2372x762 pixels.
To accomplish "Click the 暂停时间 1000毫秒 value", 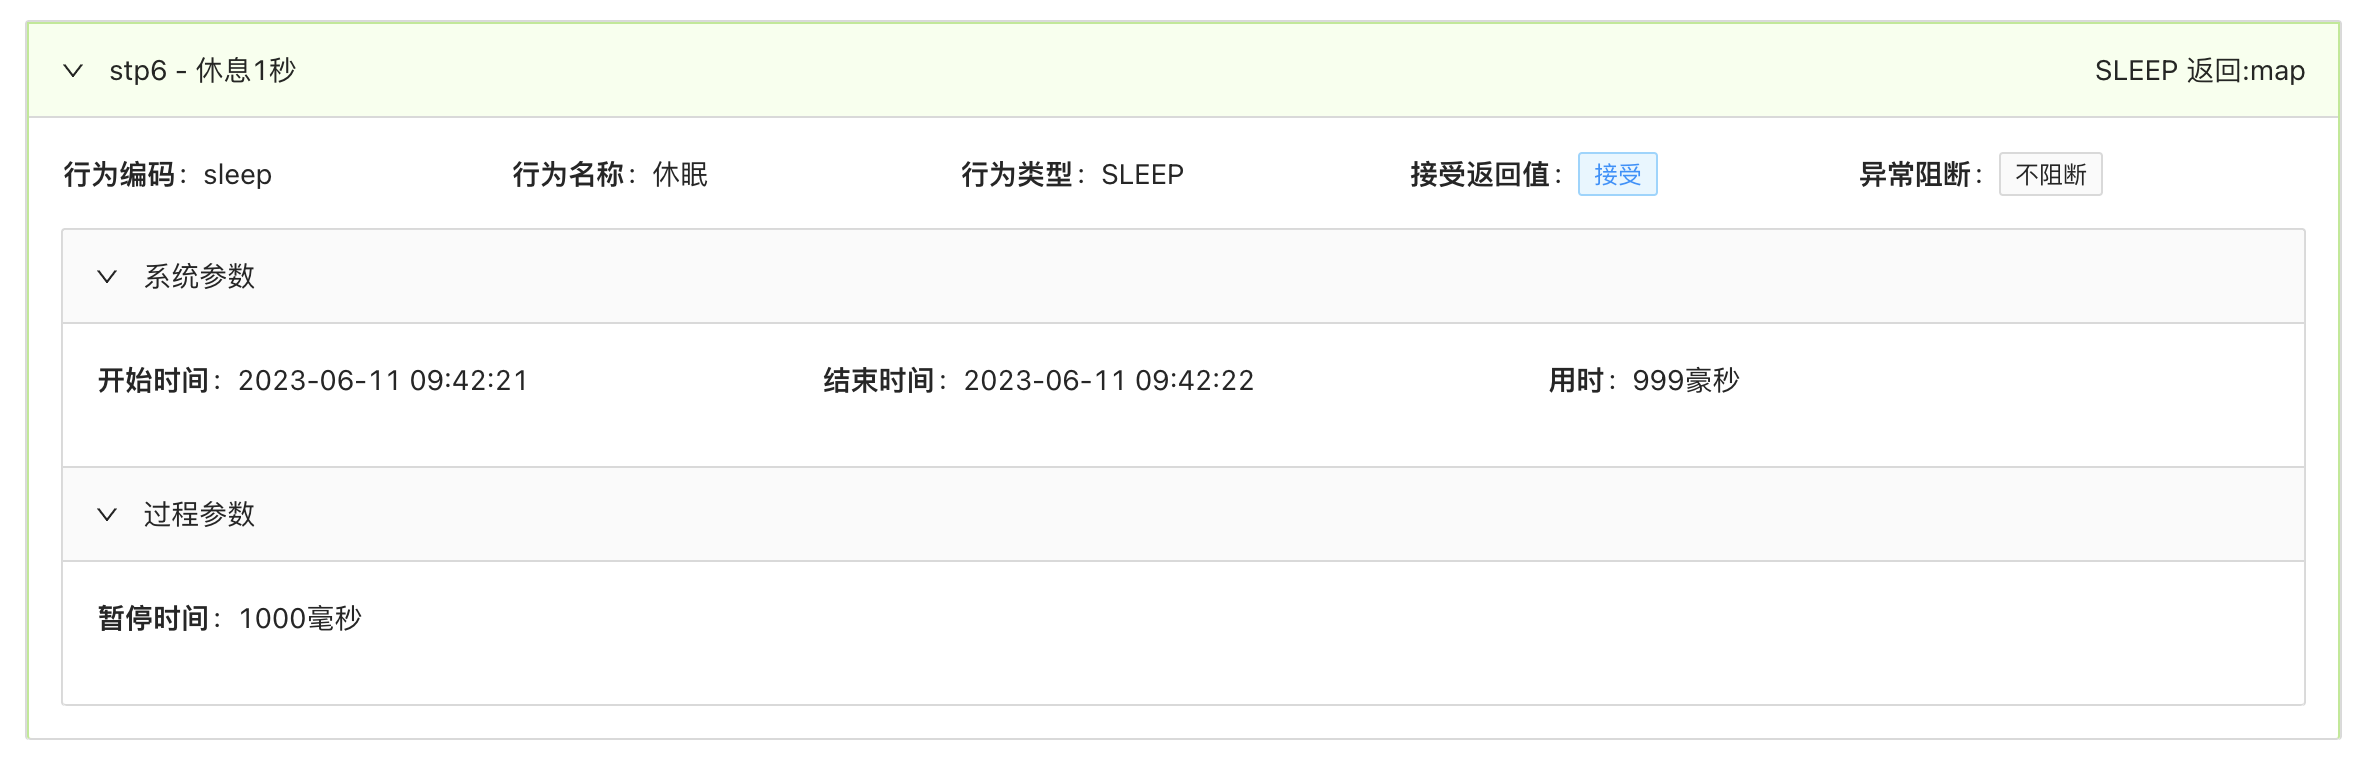I will coord(300,619).
